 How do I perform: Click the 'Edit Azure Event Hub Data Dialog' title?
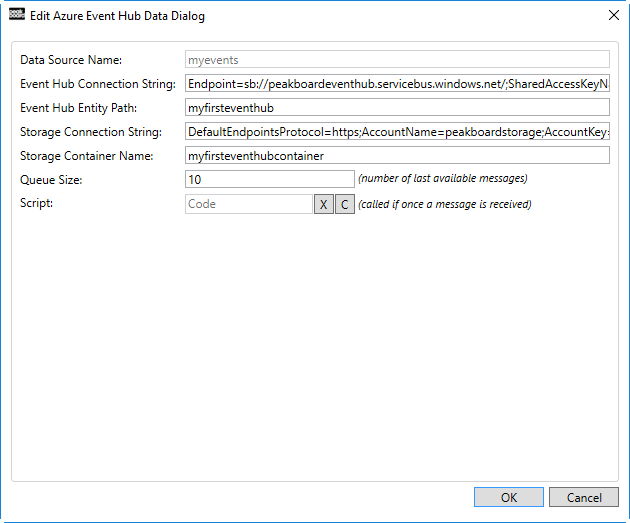[117, 16]
